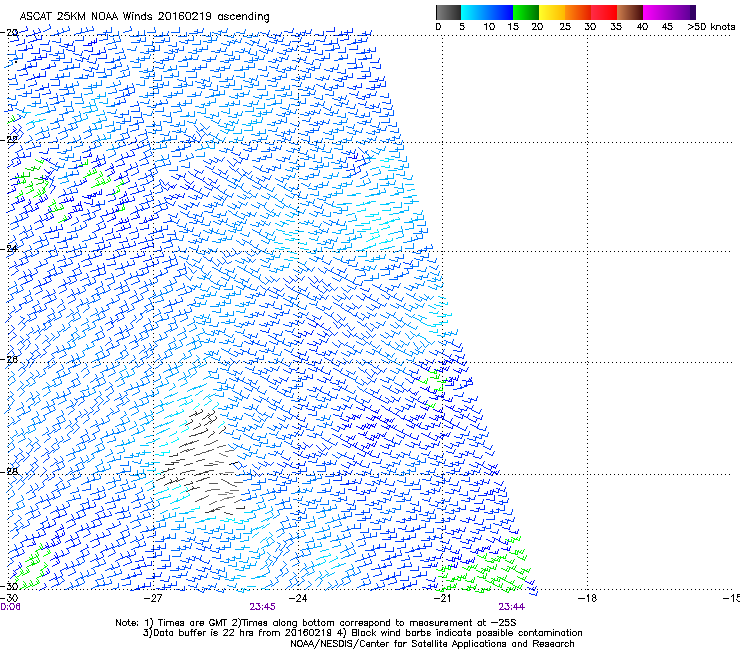Pick the red 30-35 knots legend swatch

pyautogui.click(x=604, y=12)
